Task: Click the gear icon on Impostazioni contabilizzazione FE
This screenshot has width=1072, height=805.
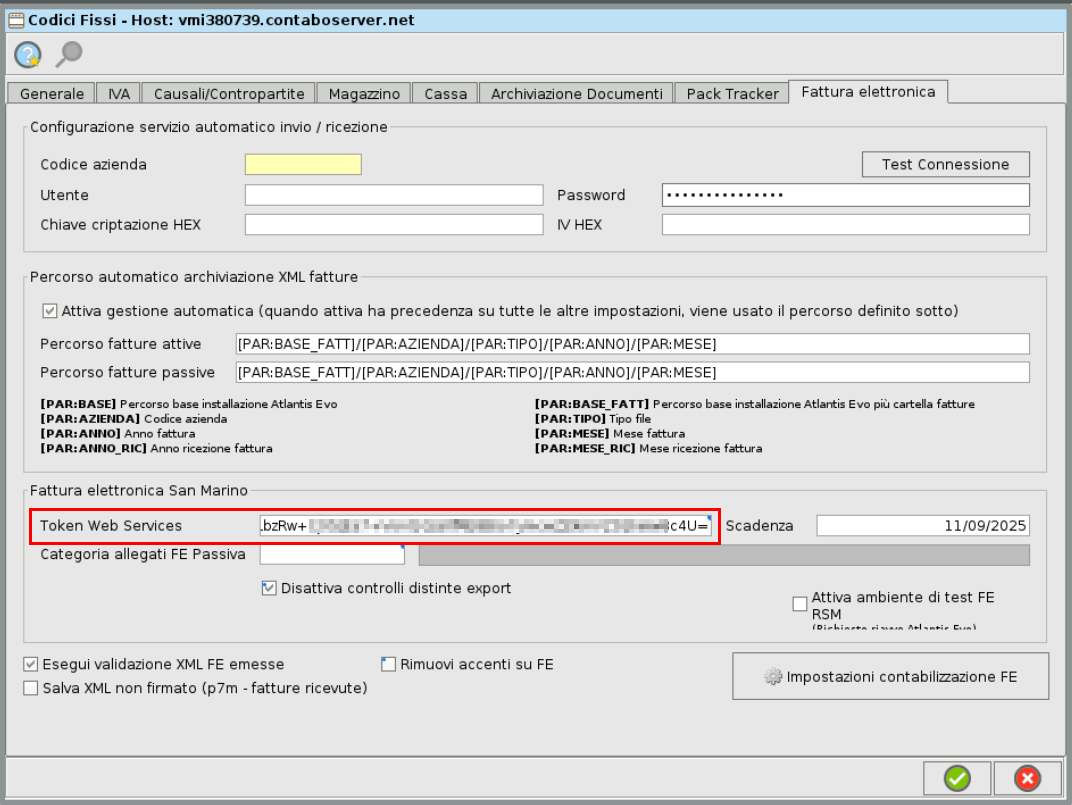Action: 772,676
